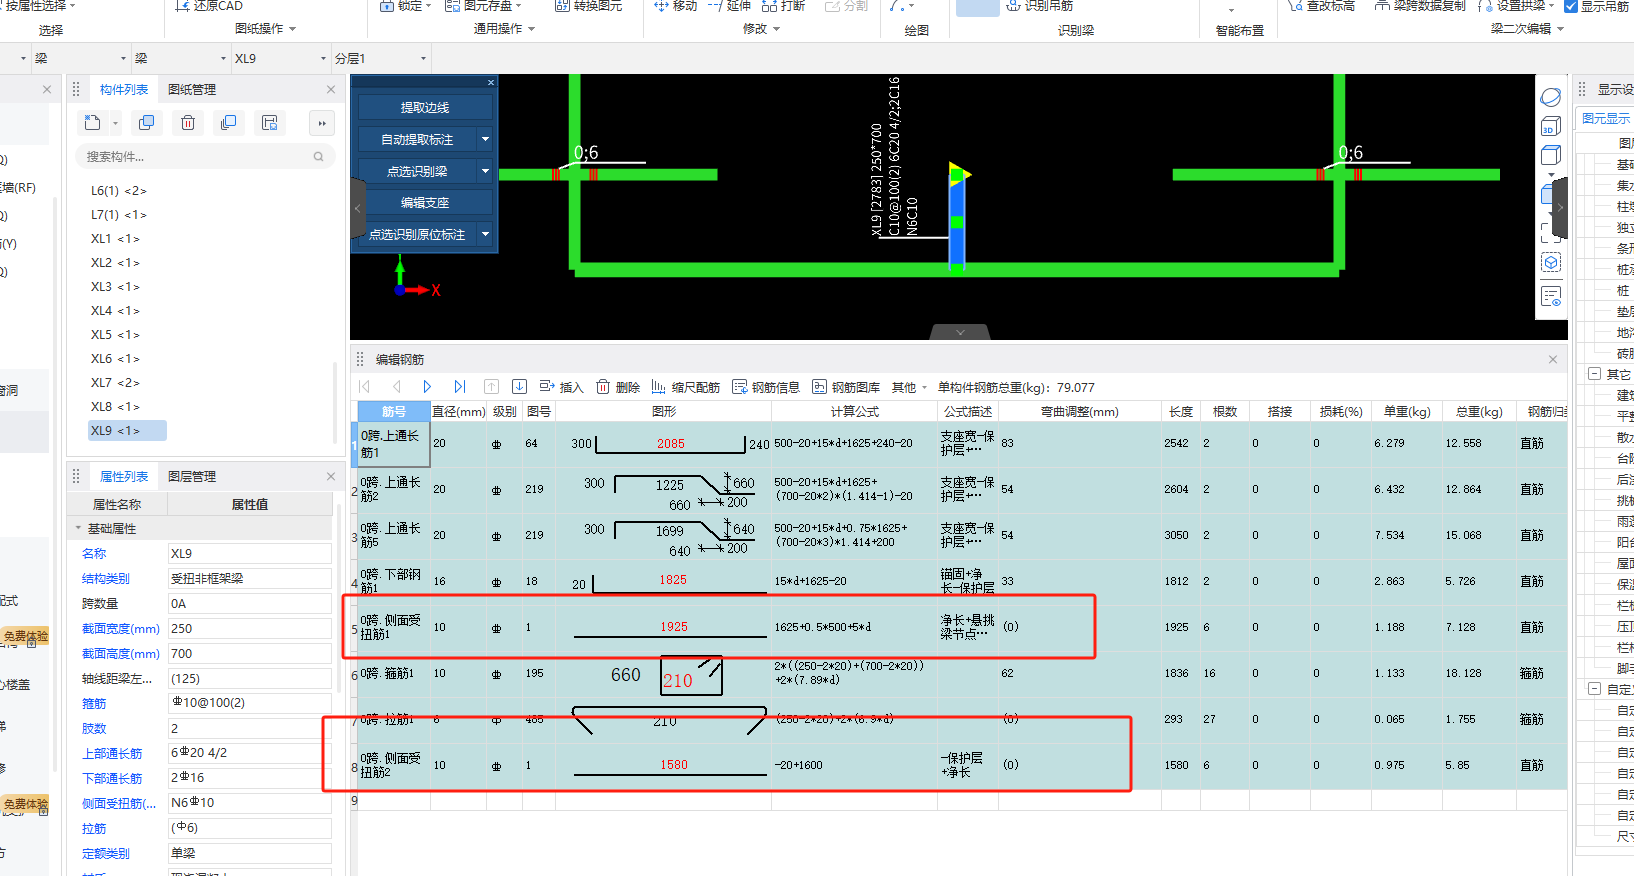Screen dimensions: 1634x876
Task: Click Identify Hanger Bars tool
Action: (x=1039, y=6)
